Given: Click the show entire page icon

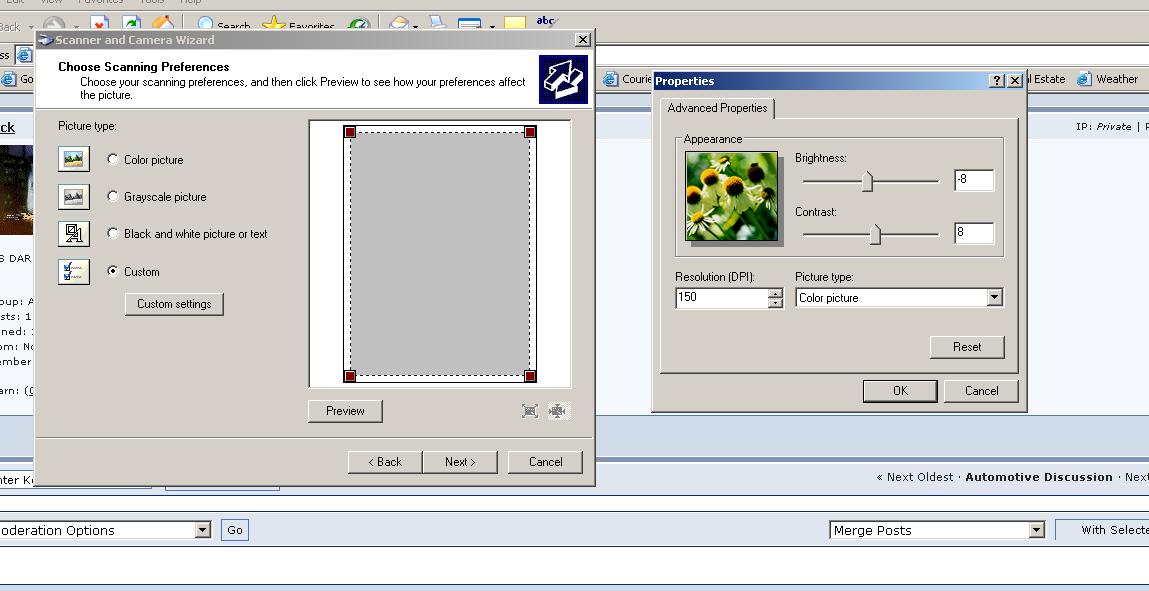Looking at the screenshot, I should pyautogui.click(x=557, y=411).
